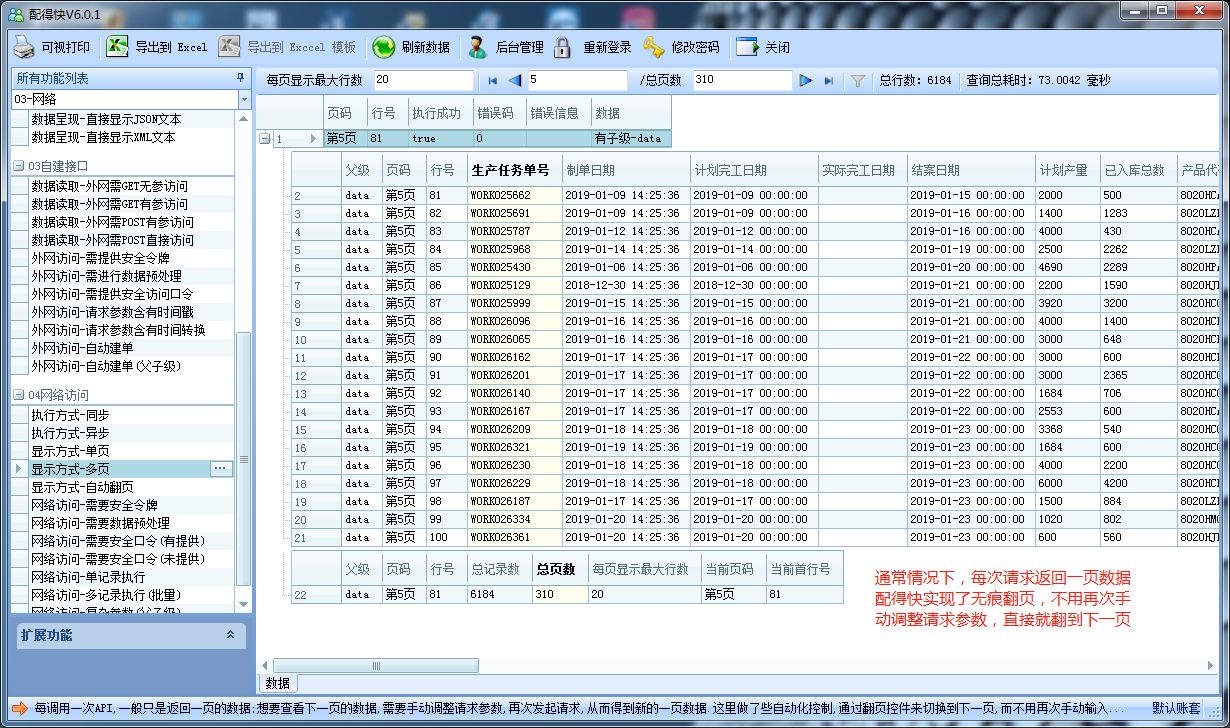Click the horizontal scrollbar thumb under the grid
1230x728 pixels.
[x=376, y=666]
